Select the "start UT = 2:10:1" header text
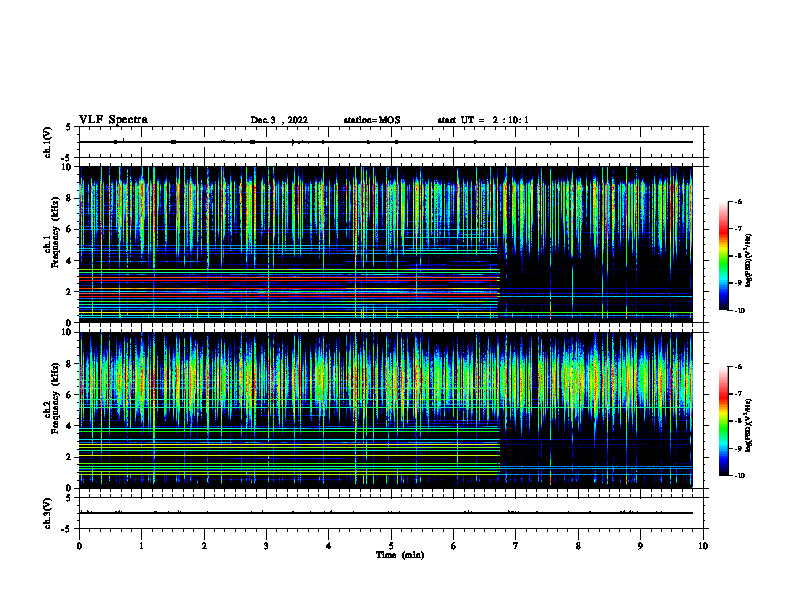Image resolution: width=792 pixels, height=612 pixels. [483, 120]
